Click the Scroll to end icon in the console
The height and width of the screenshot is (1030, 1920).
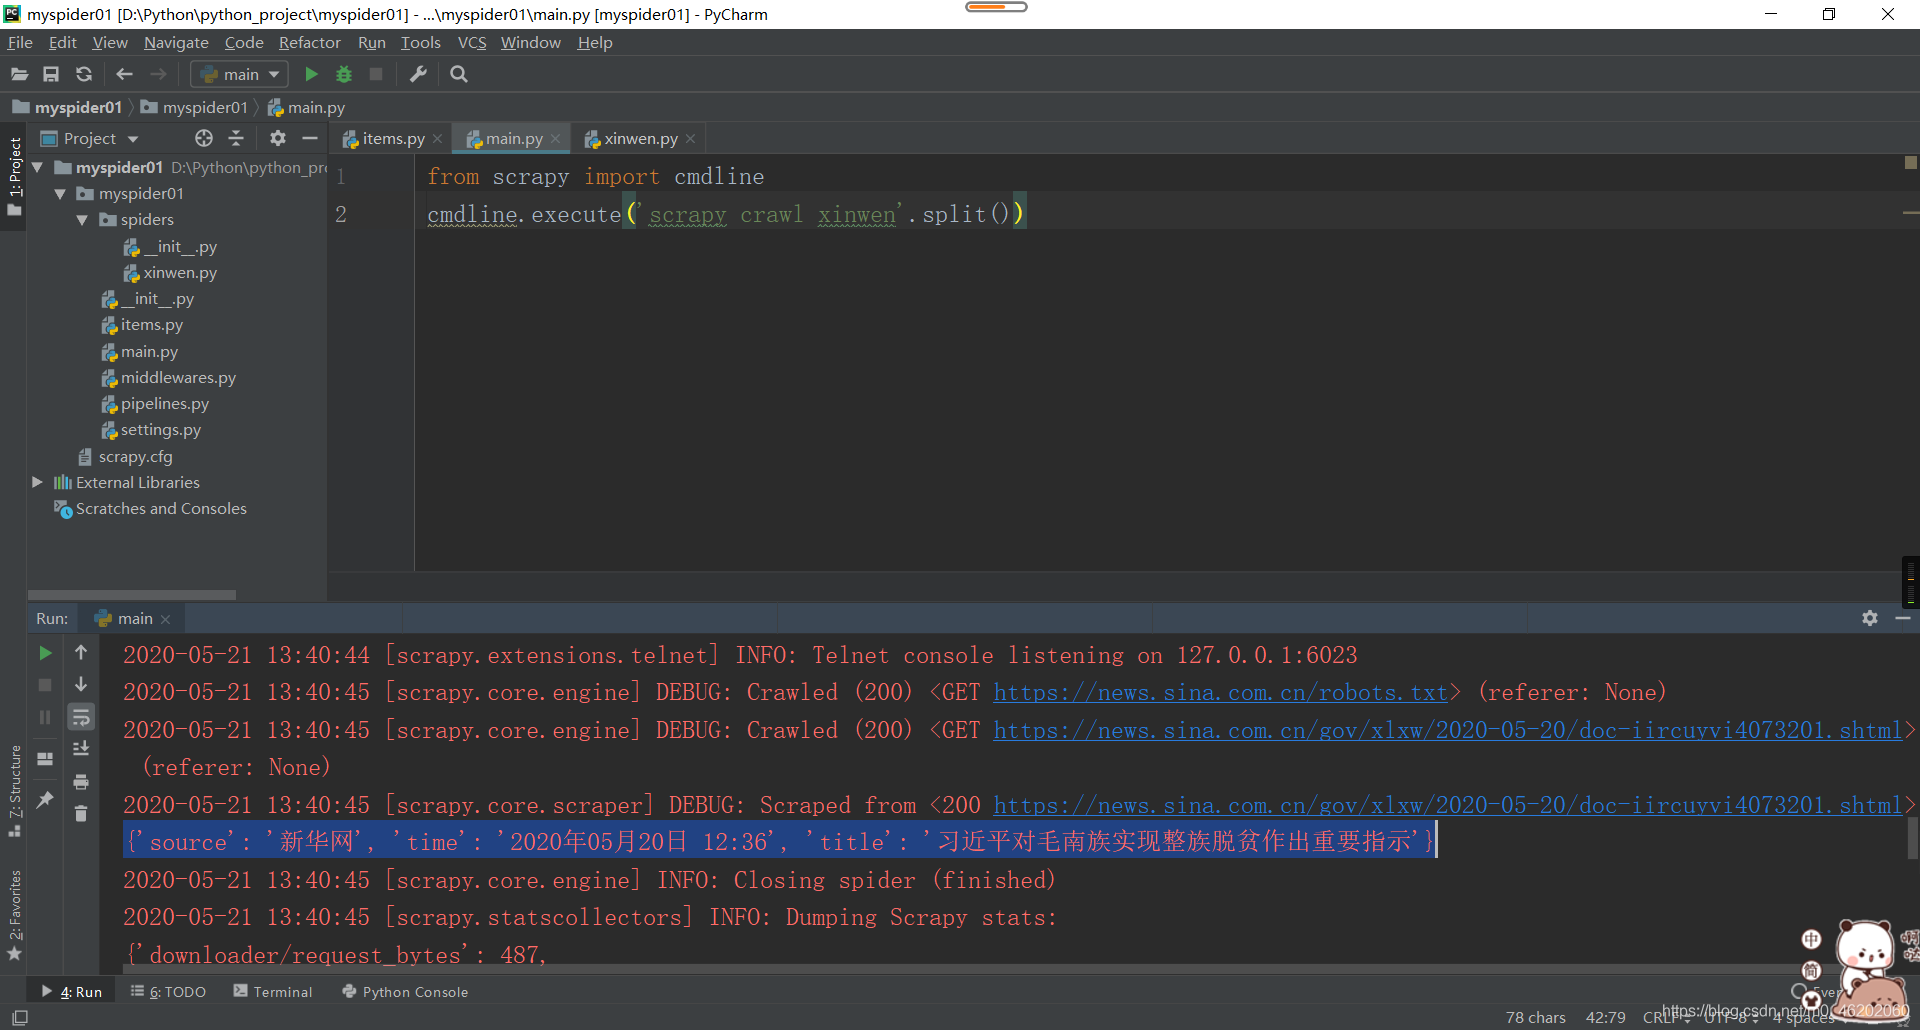click(81, 749)
